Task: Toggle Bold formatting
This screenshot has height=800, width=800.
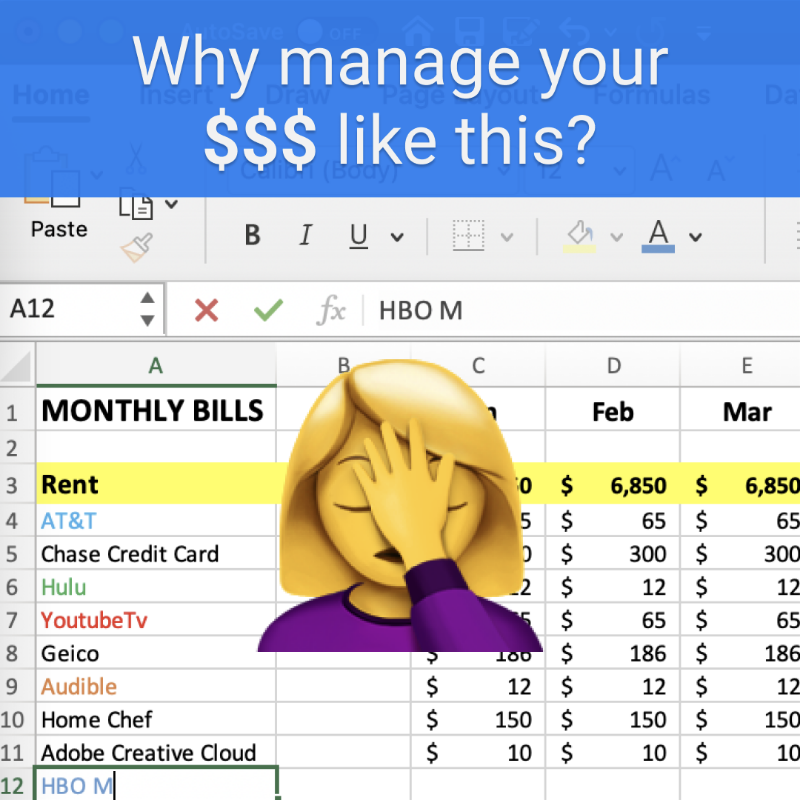Action: tap(252, 235)
